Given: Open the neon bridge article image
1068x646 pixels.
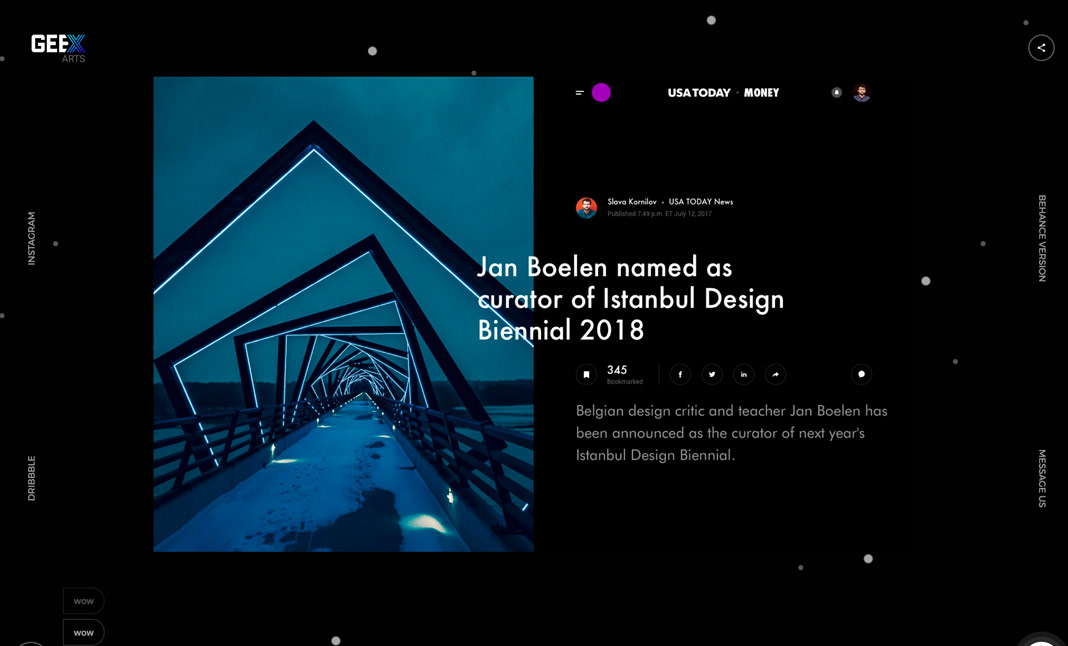Looking at the screenshot, I should tap(343, 314).
